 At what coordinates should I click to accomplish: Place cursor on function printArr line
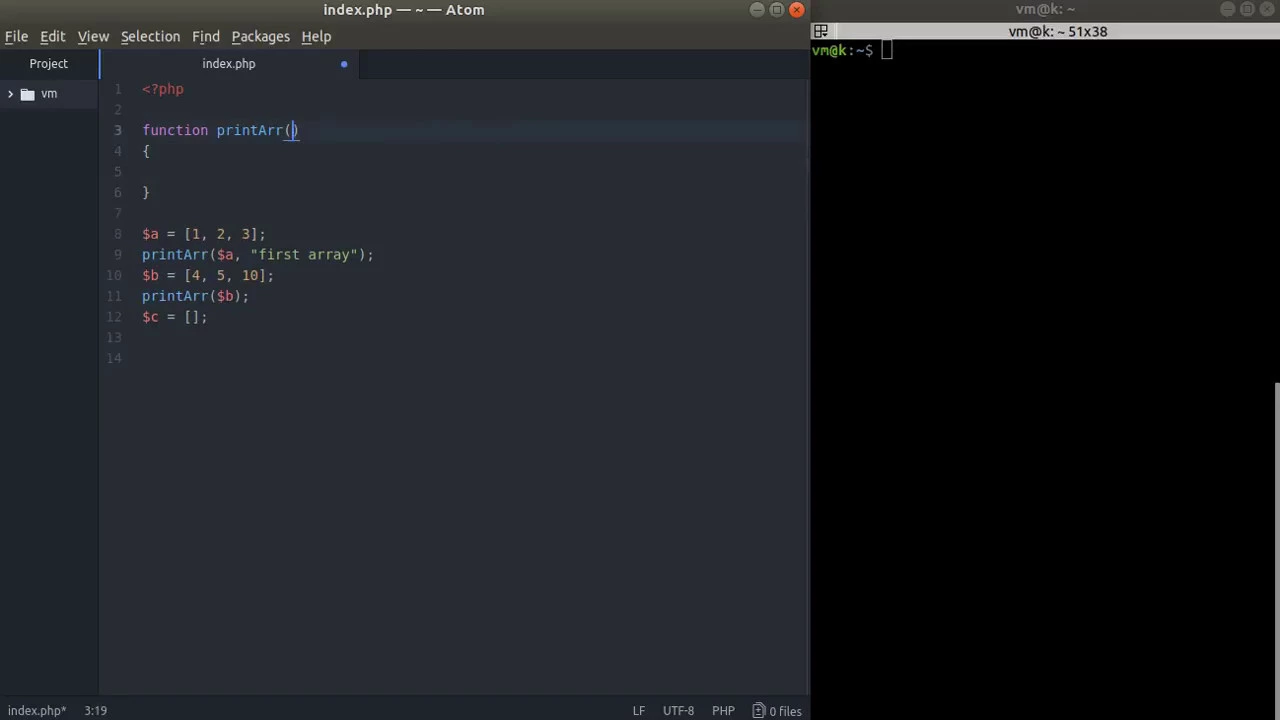(x=220, y=130)
